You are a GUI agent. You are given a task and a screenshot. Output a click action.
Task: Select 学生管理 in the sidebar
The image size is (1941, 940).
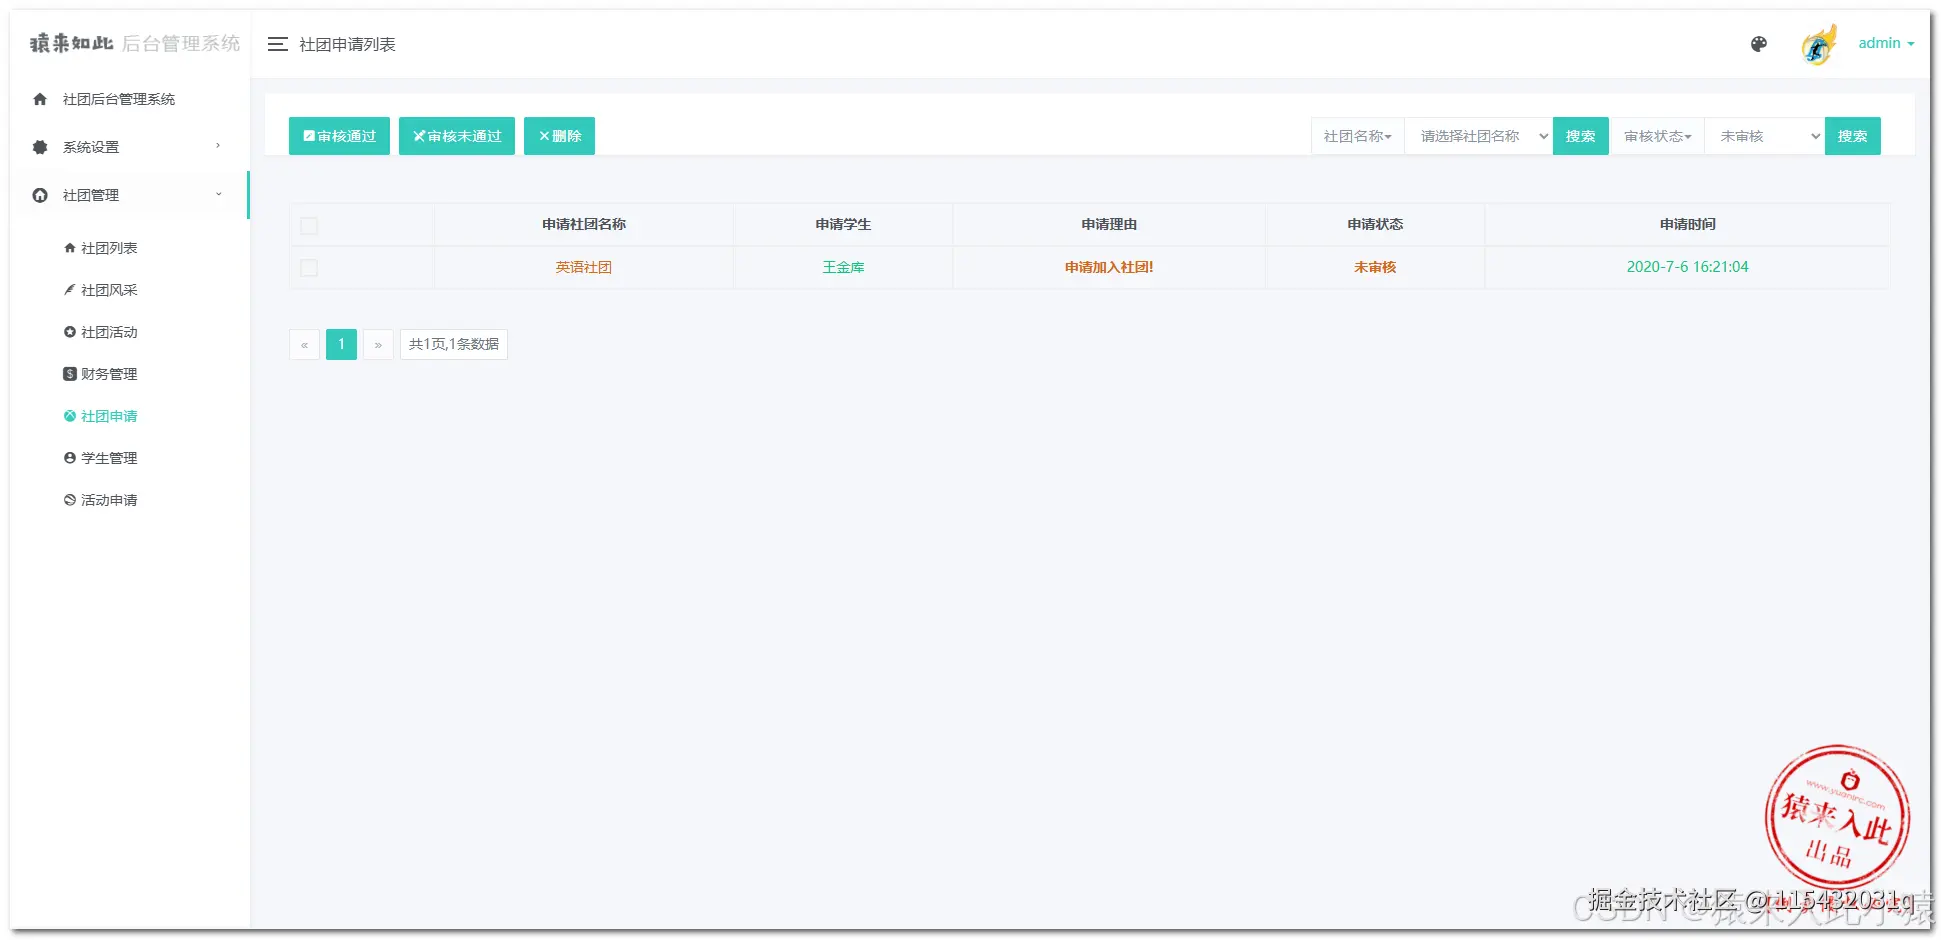[x=109, y=458]
